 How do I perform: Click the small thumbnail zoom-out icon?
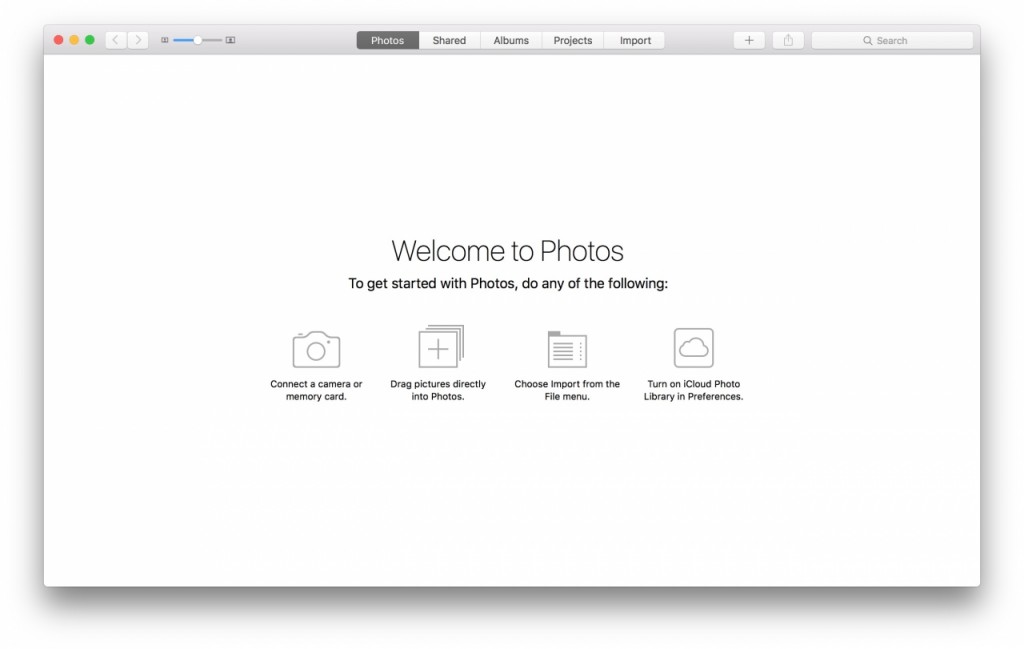click(165, 40)
